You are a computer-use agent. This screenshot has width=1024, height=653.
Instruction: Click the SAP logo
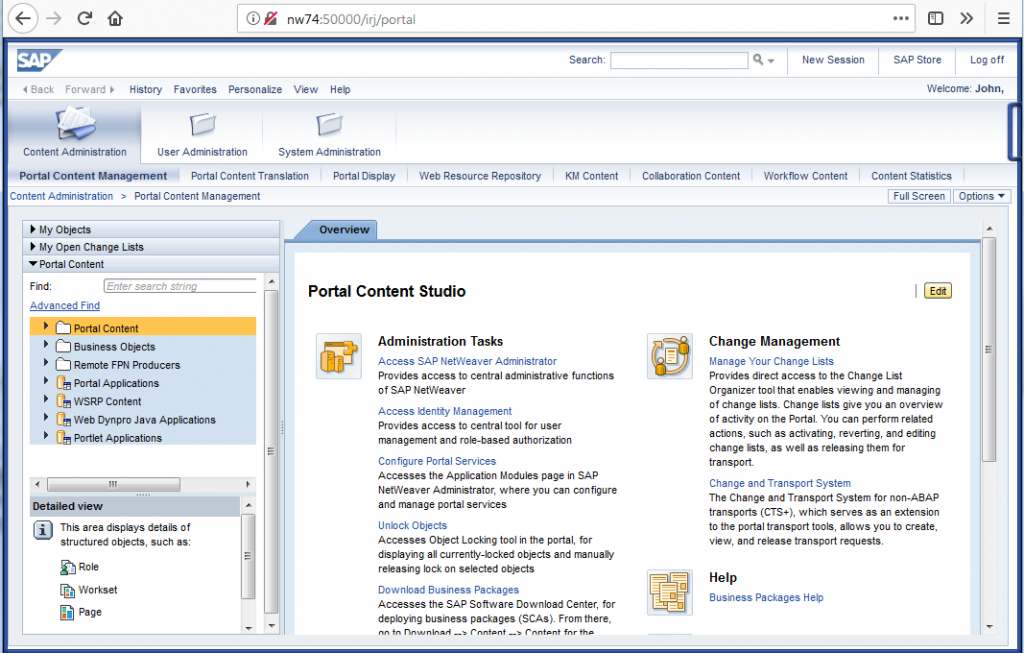[38, 61]
